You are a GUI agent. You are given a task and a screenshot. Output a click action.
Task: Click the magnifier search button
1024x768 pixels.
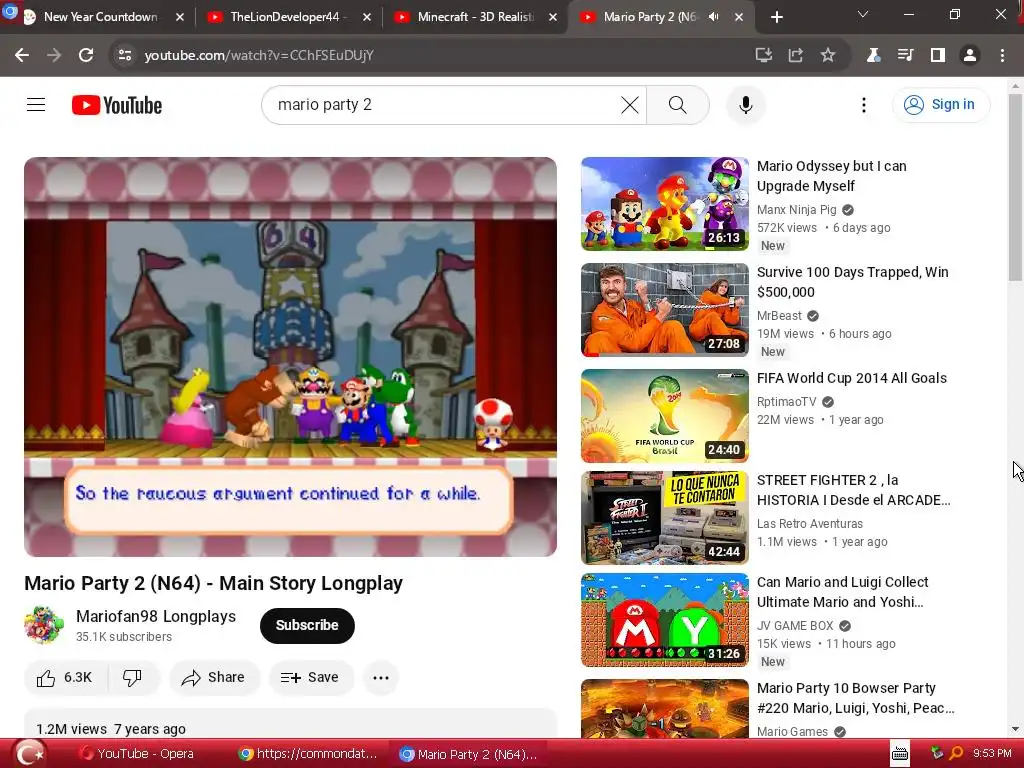point(677,104)
